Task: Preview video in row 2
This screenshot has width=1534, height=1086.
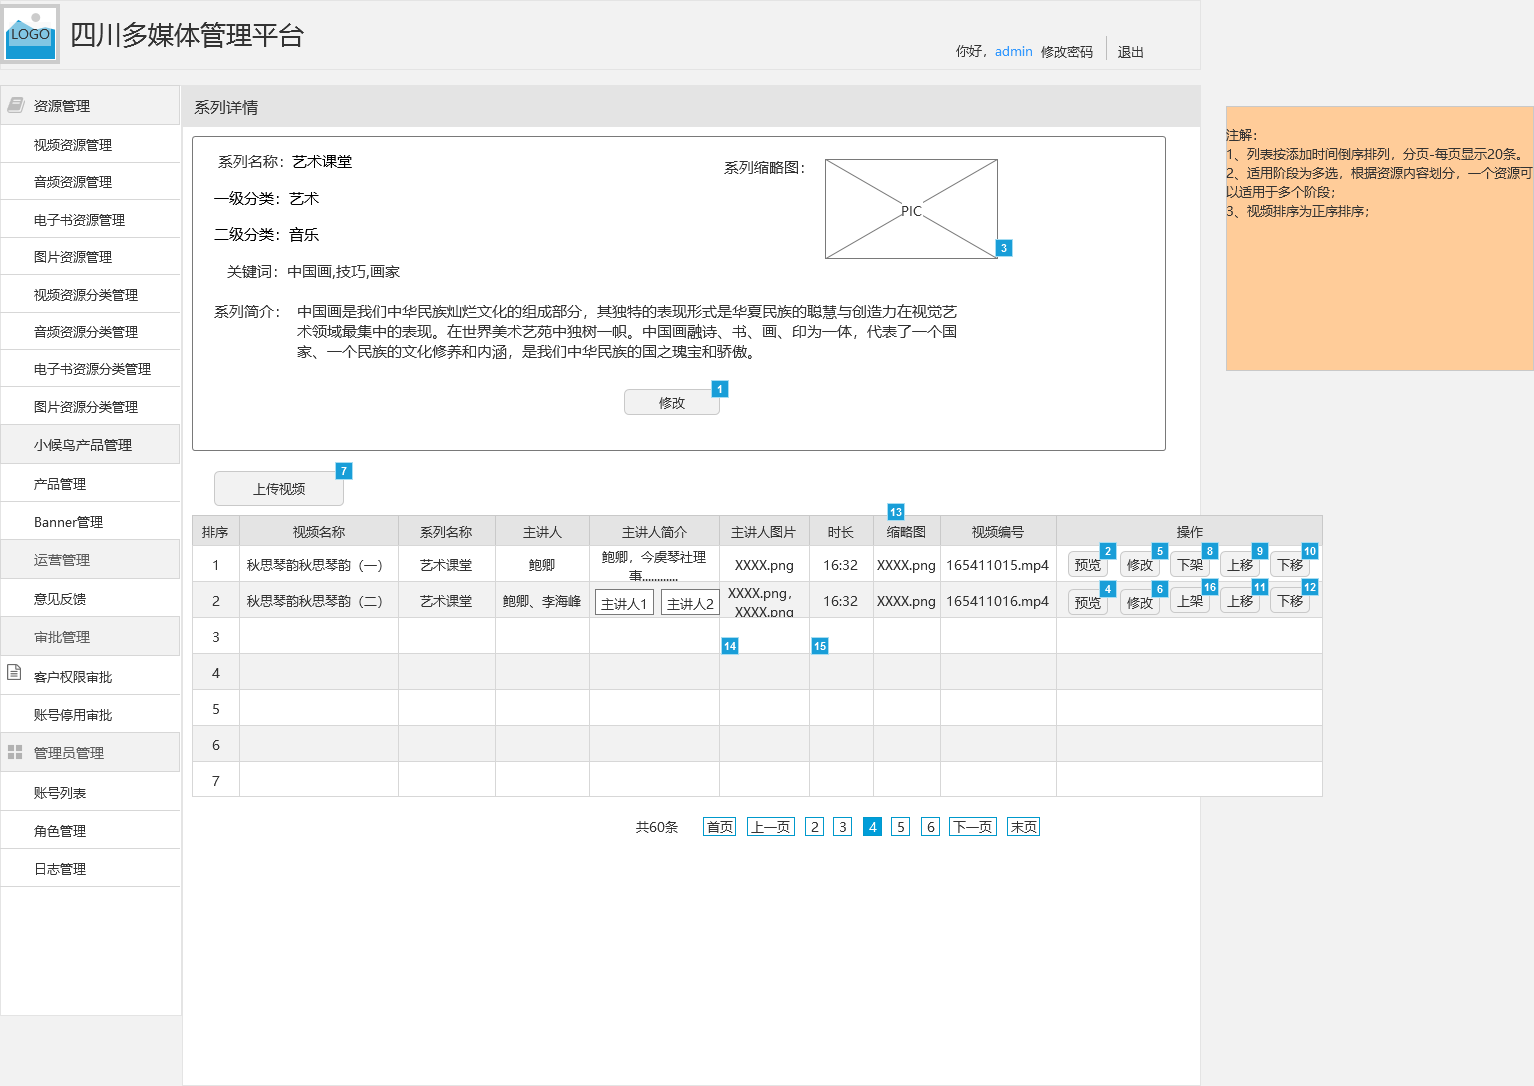Action: [1088, 601]
